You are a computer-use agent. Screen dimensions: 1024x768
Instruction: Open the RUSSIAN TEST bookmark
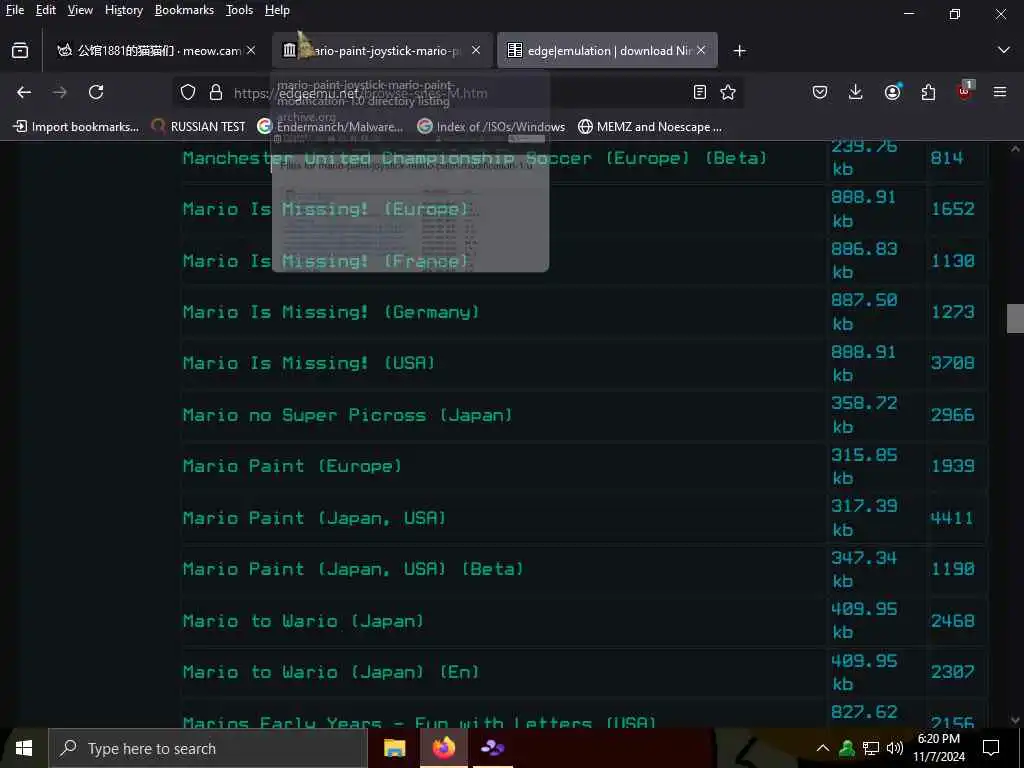[199, 127]
